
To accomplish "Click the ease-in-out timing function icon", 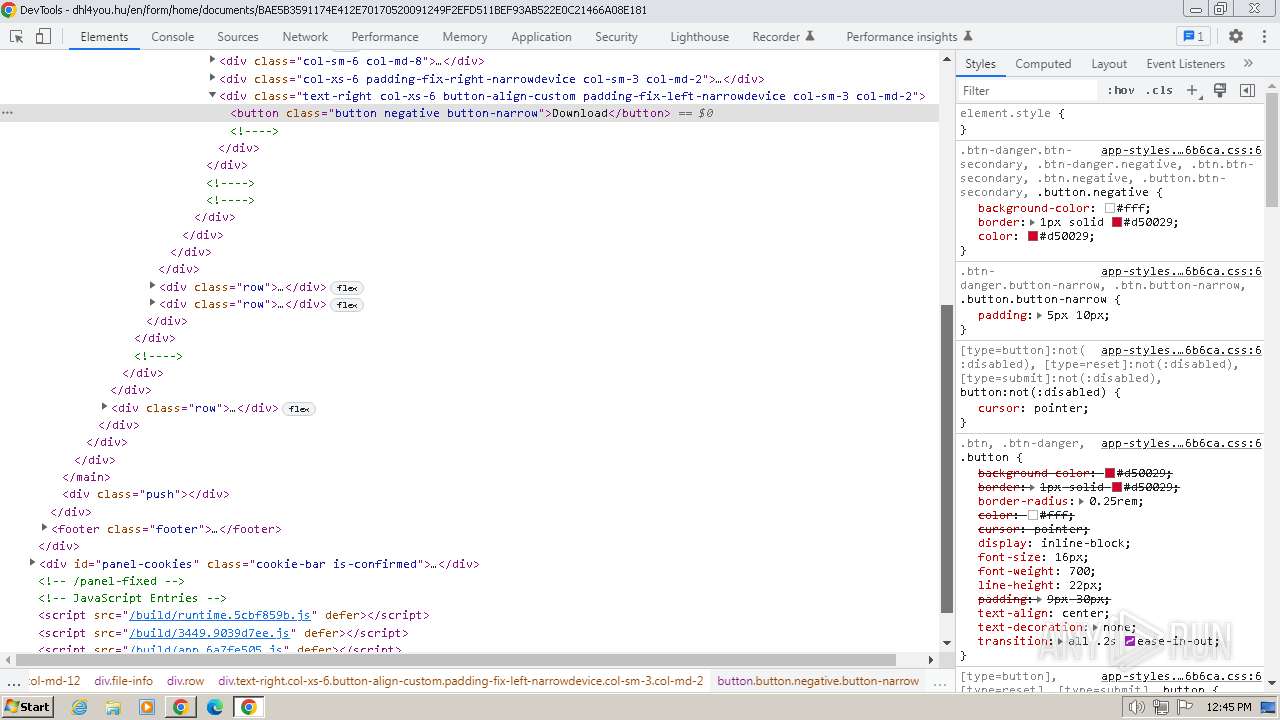I will [1130, 641].
